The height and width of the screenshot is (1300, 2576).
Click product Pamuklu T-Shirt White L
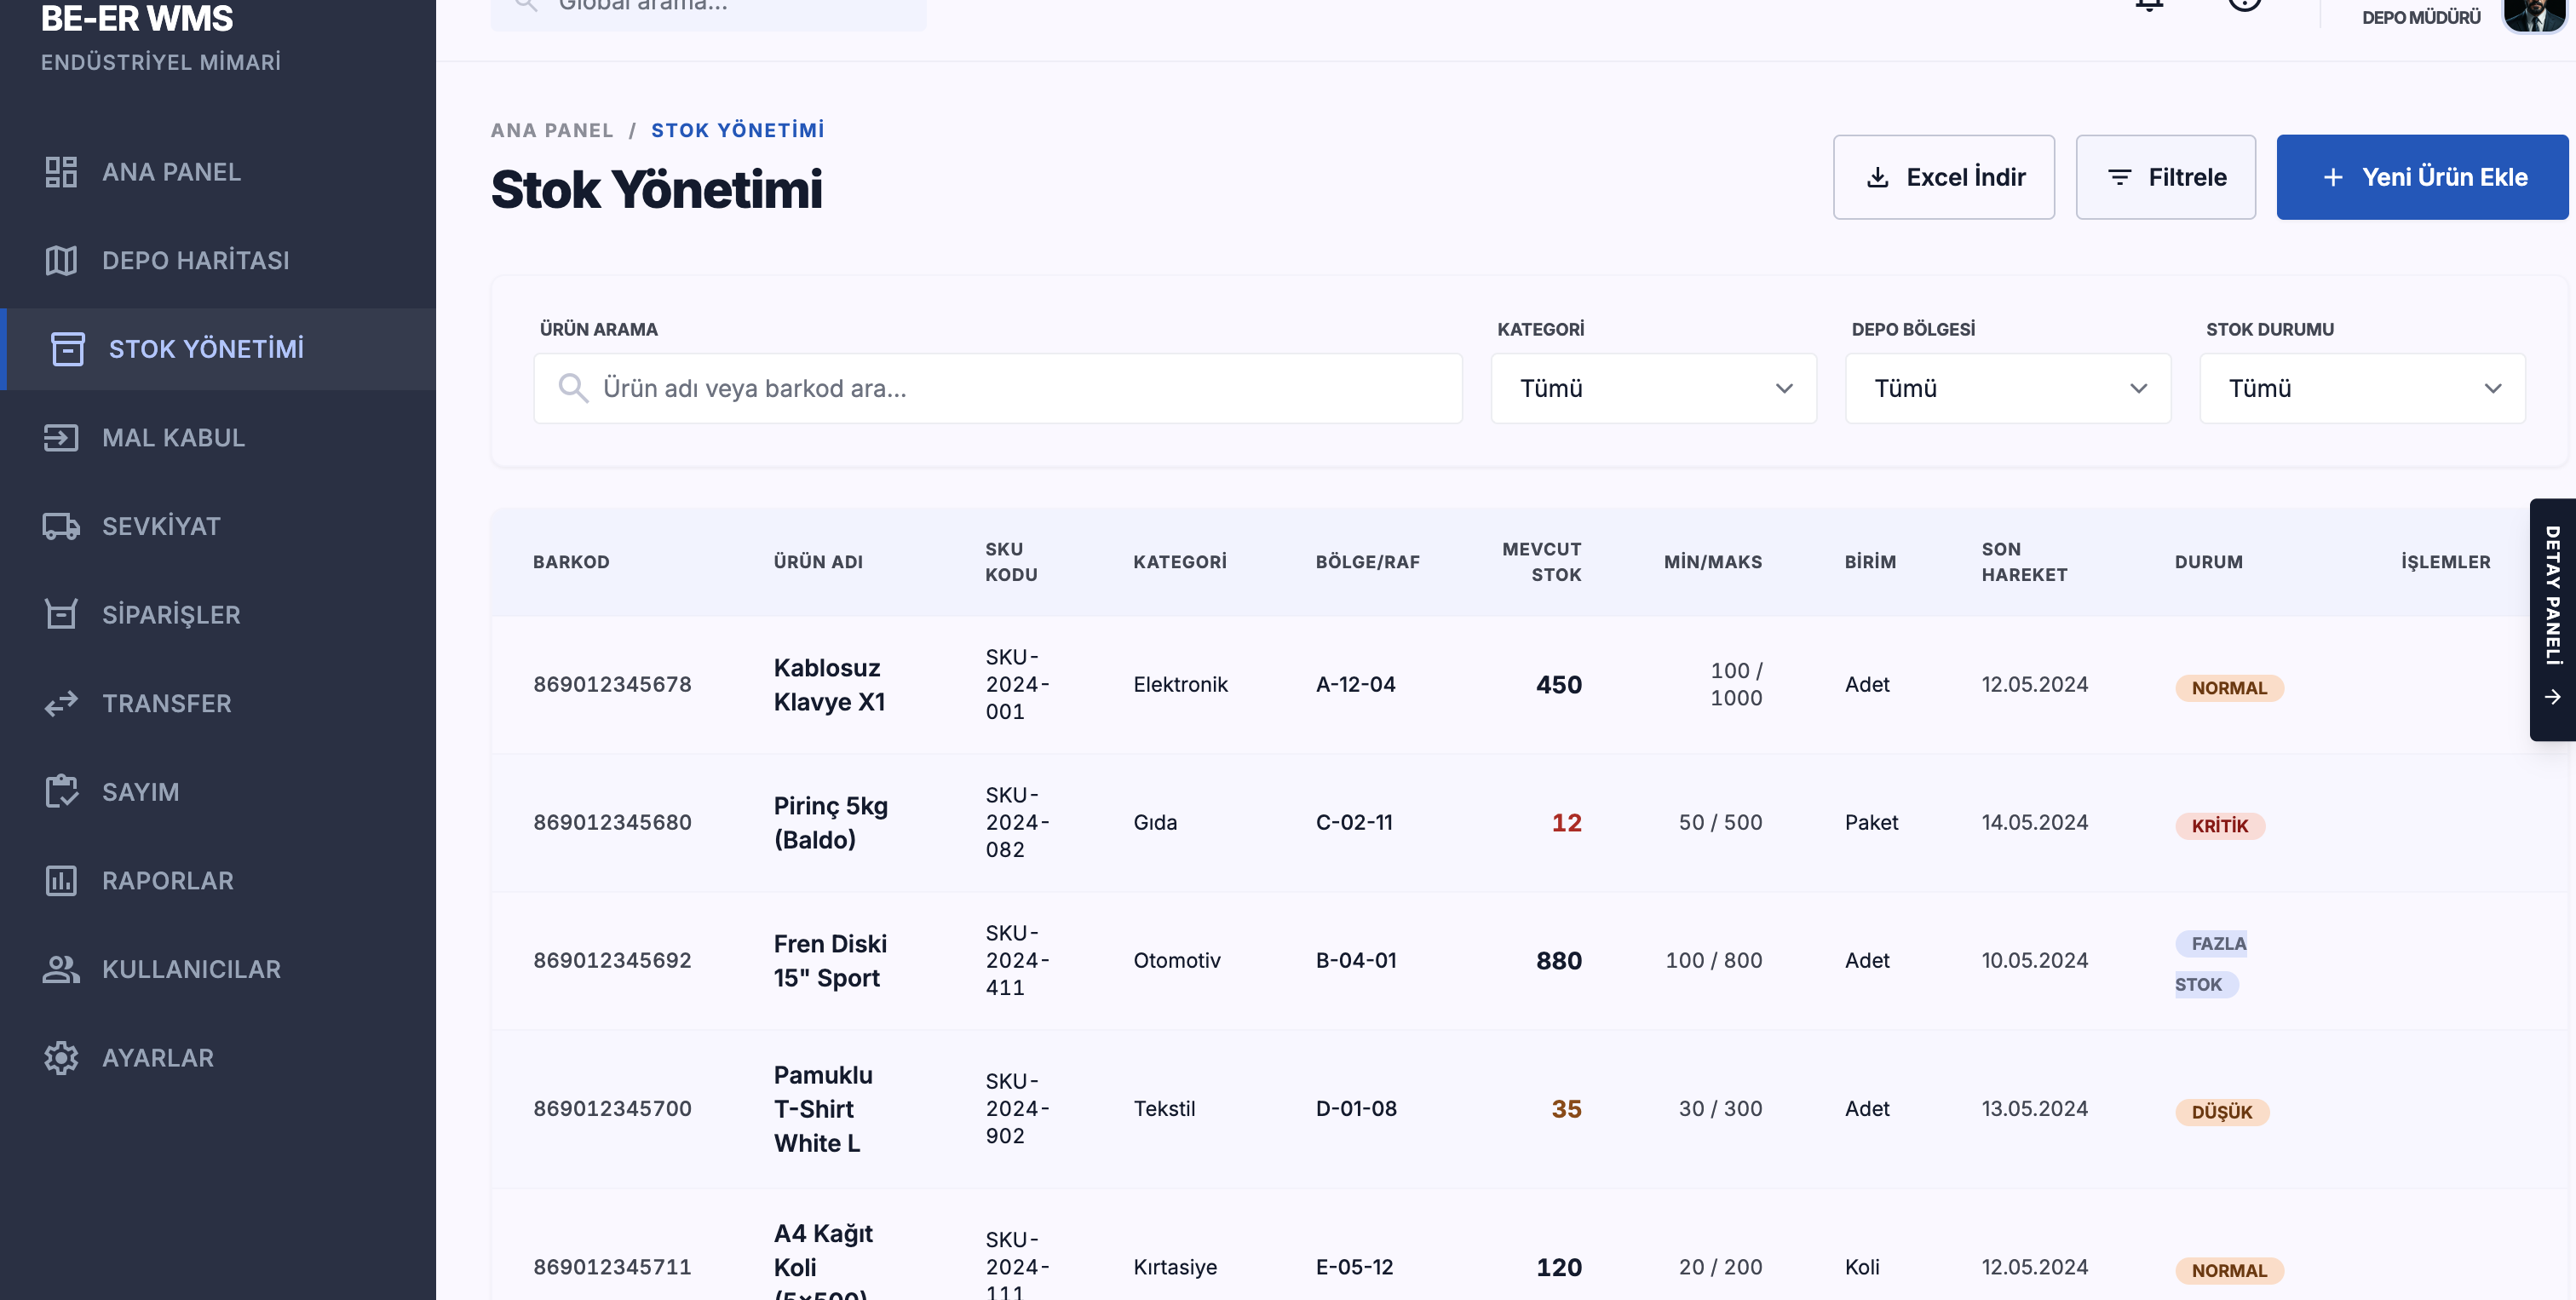pyautogui.click(x=822, y=1109)
